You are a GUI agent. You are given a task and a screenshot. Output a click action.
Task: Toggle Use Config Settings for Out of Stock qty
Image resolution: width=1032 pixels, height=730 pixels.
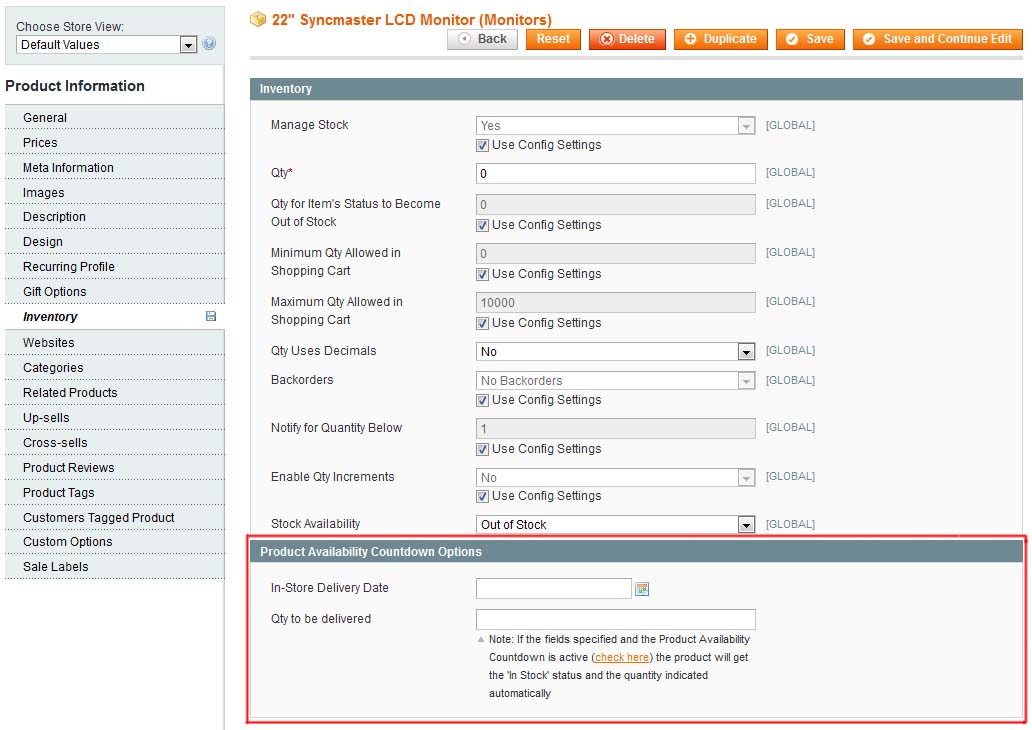coord(482,225)
